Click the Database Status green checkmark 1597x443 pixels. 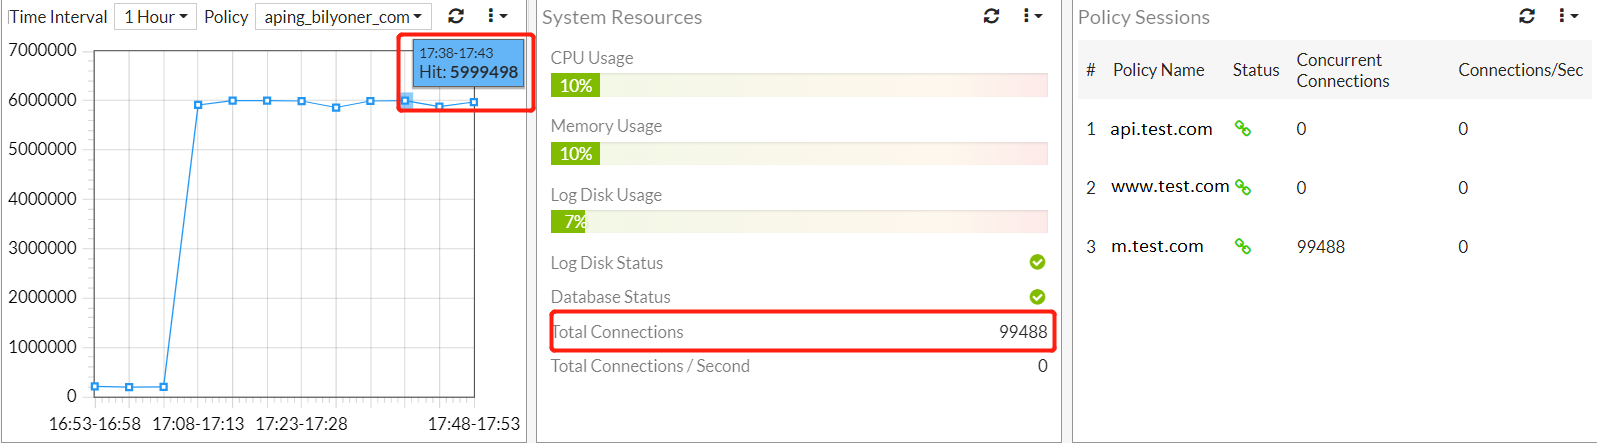1037,297
